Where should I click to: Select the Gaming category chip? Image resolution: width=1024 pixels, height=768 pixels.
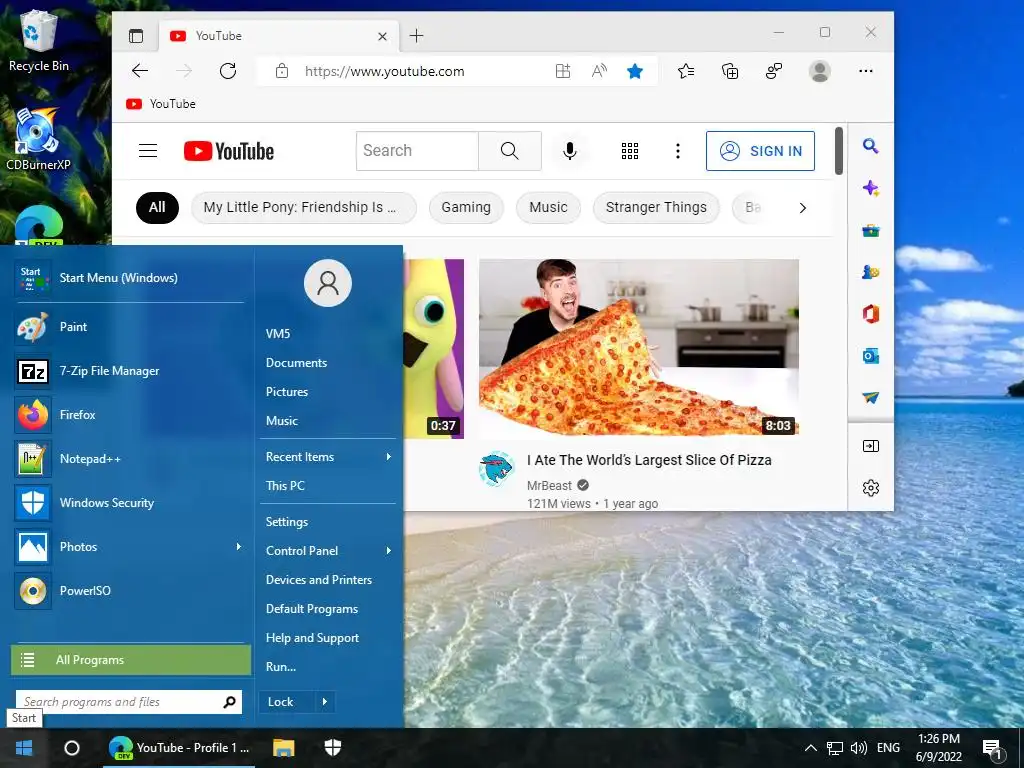point(466,208)
